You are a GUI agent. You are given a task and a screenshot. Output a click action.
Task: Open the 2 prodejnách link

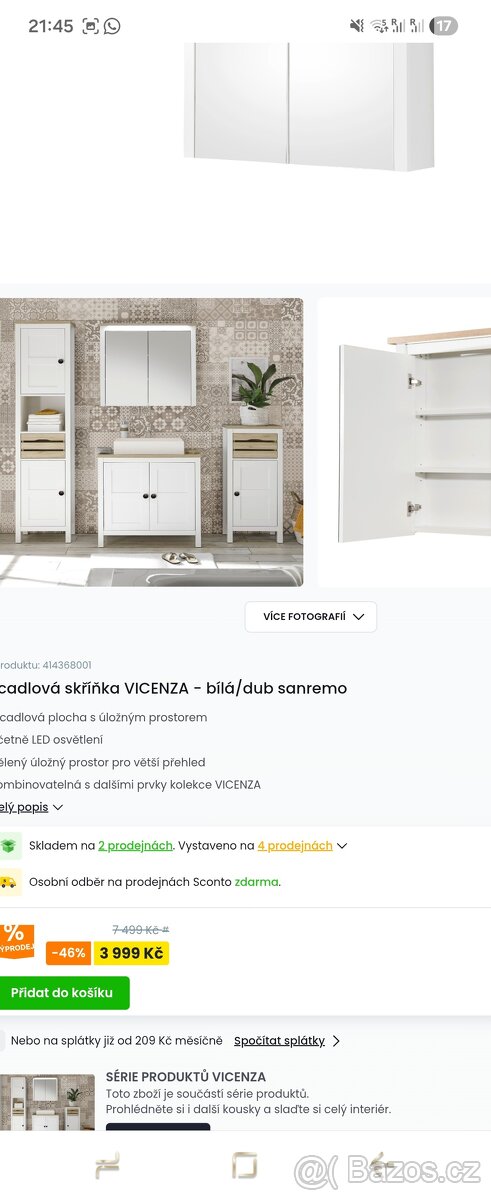[x=135, y=846]
